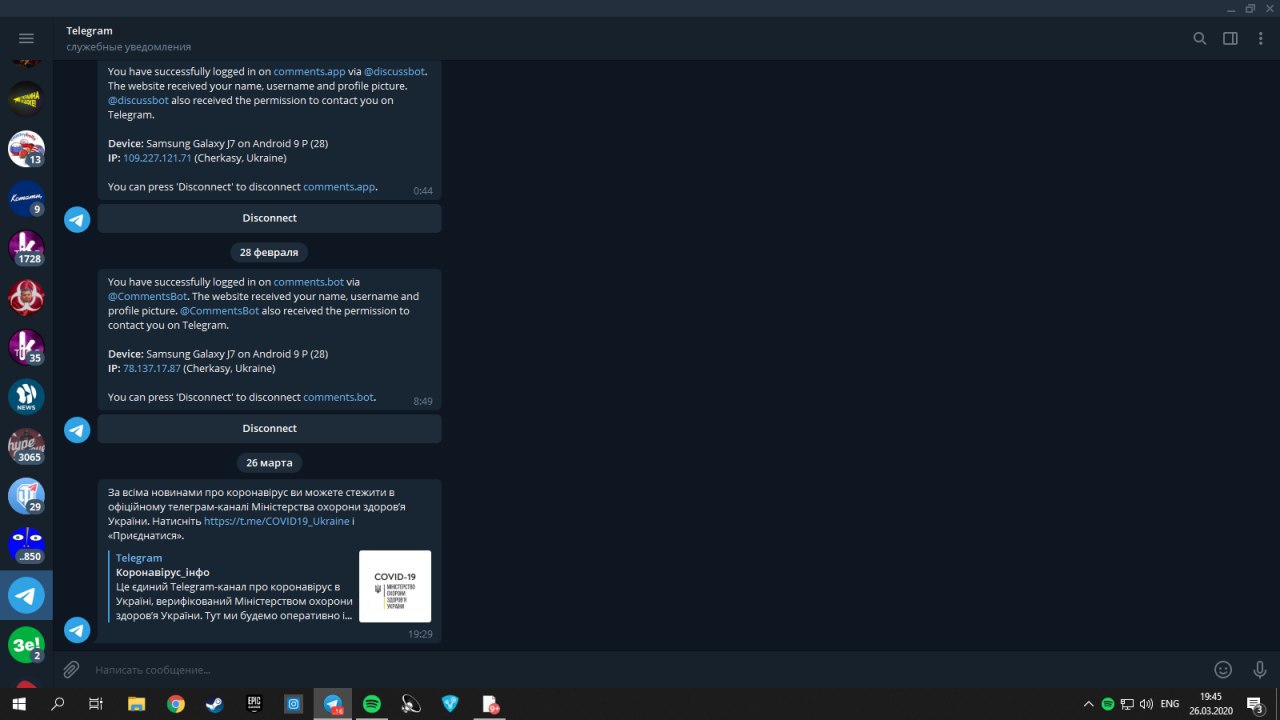
Task: Open network status icon in system tray
Action: click(1127, 704)
